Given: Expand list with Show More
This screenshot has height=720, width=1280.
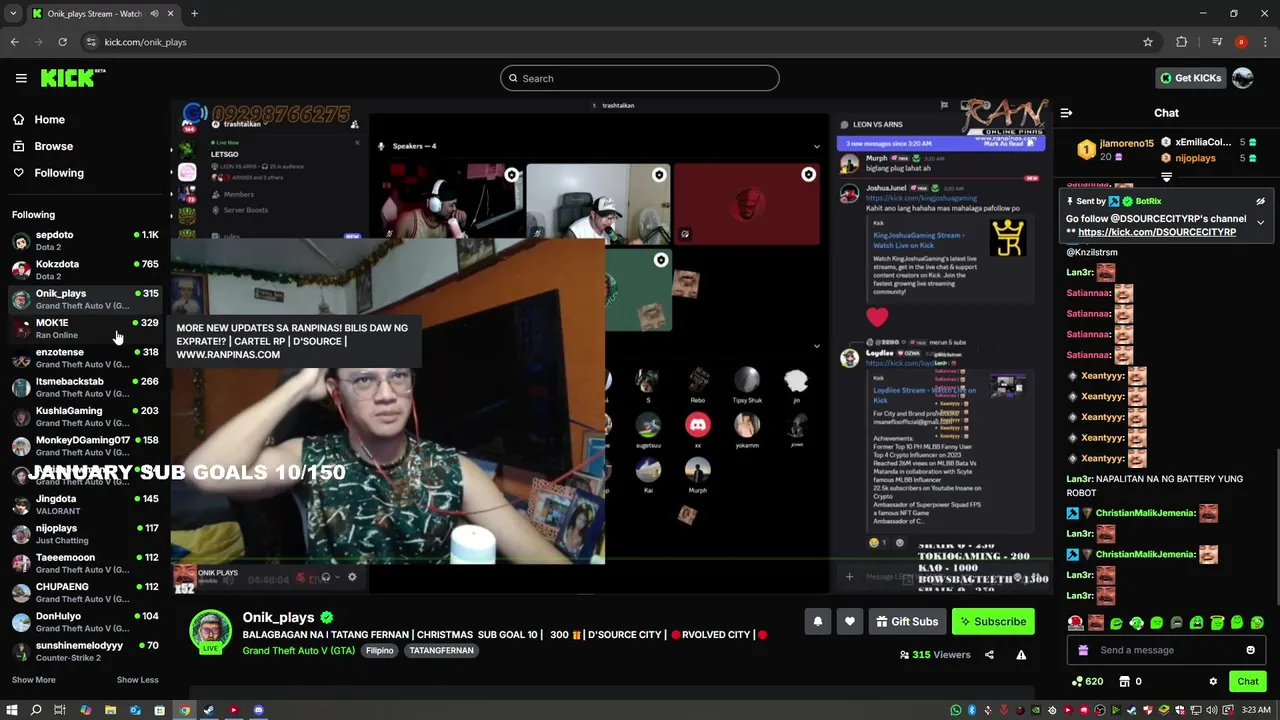Looking at the screenshot, I should click(33, 680).
